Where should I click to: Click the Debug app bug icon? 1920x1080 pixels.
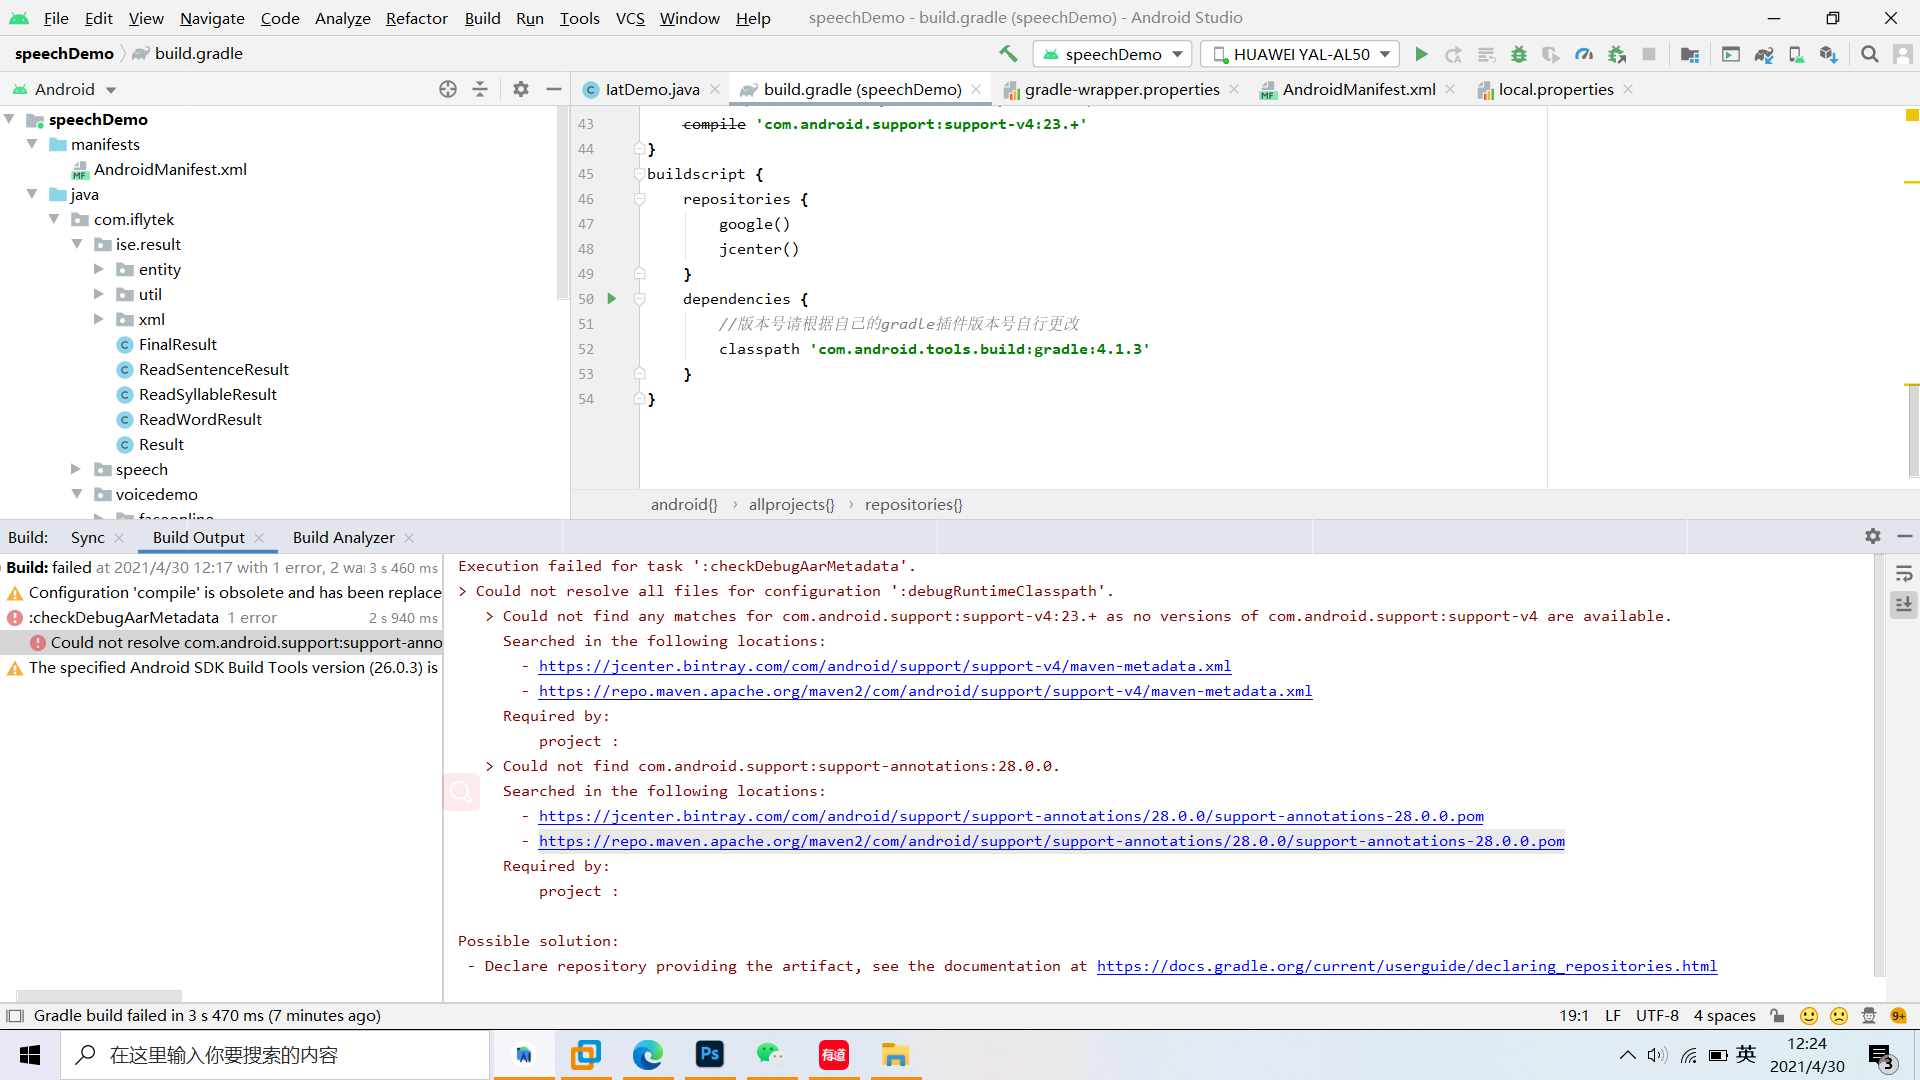[1519, 54]
